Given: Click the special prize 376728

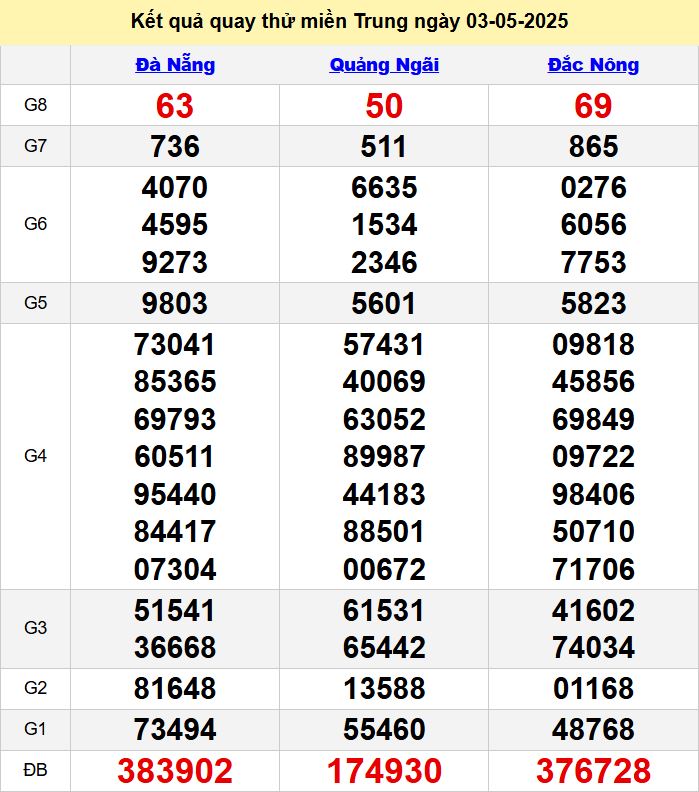Looking at the screenshot, I should 593,771.
